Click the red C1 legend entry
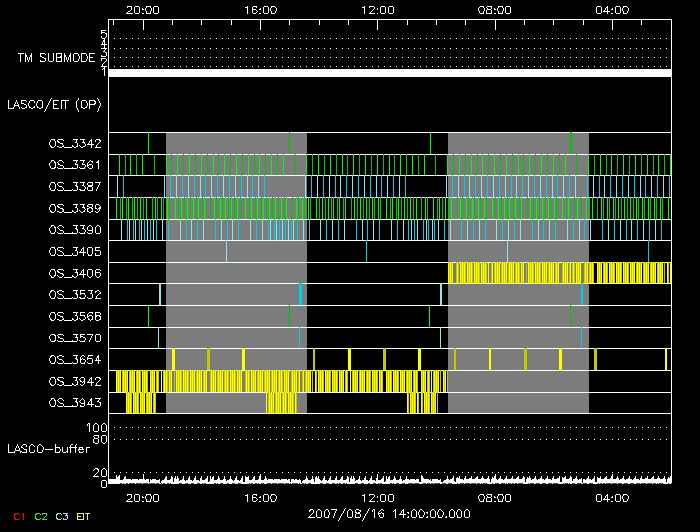This screenshot has height=532, width=700. tap(18, 516)
